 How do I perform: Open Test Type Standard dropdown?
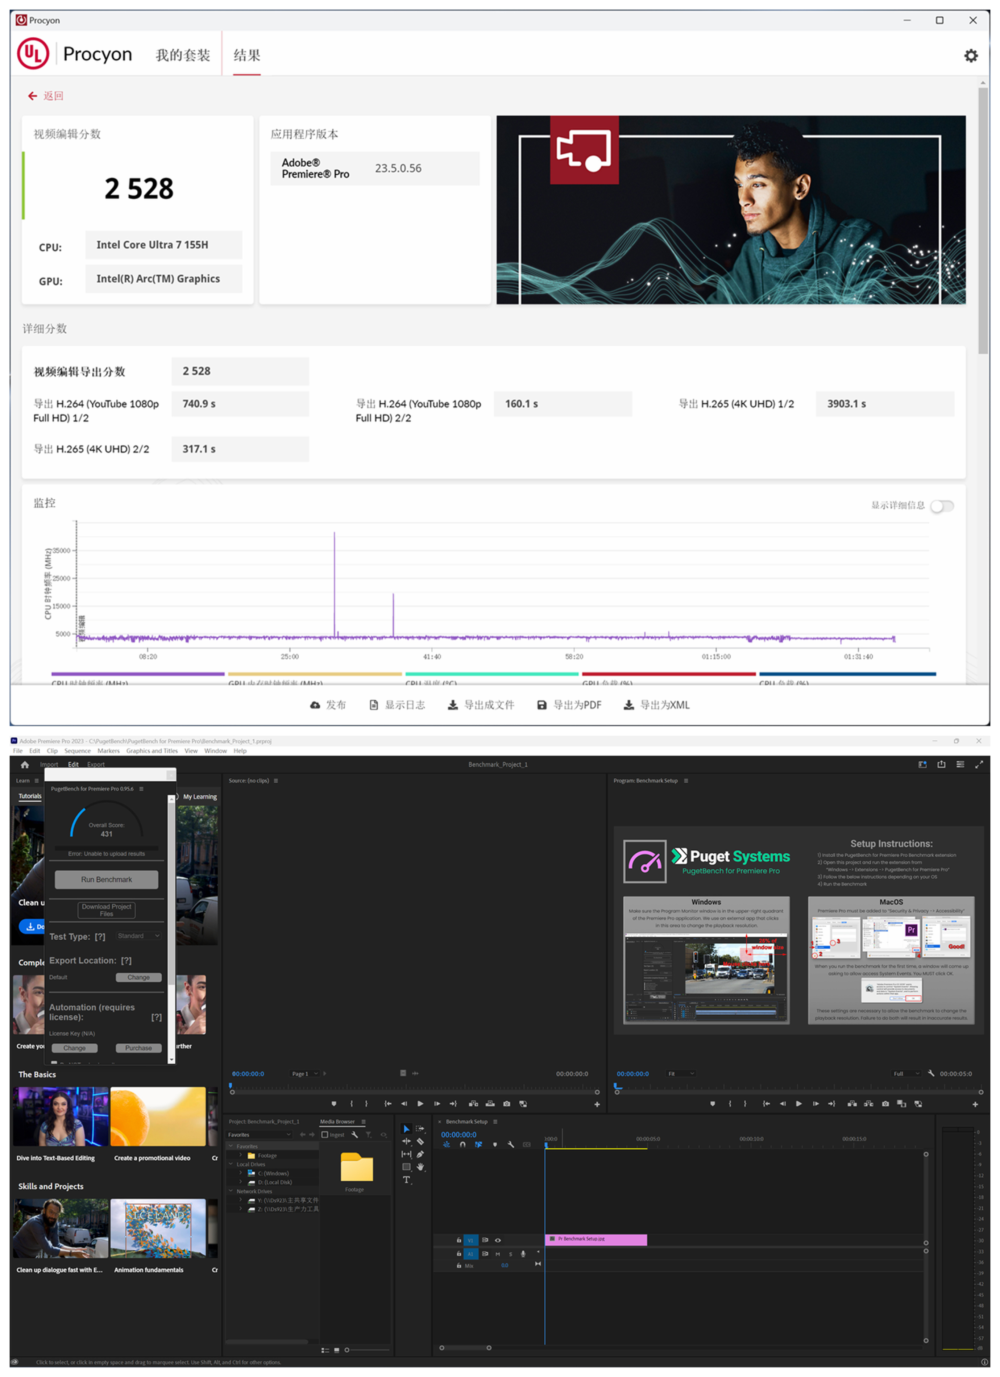pyautogui.click(x=138, y=936)
